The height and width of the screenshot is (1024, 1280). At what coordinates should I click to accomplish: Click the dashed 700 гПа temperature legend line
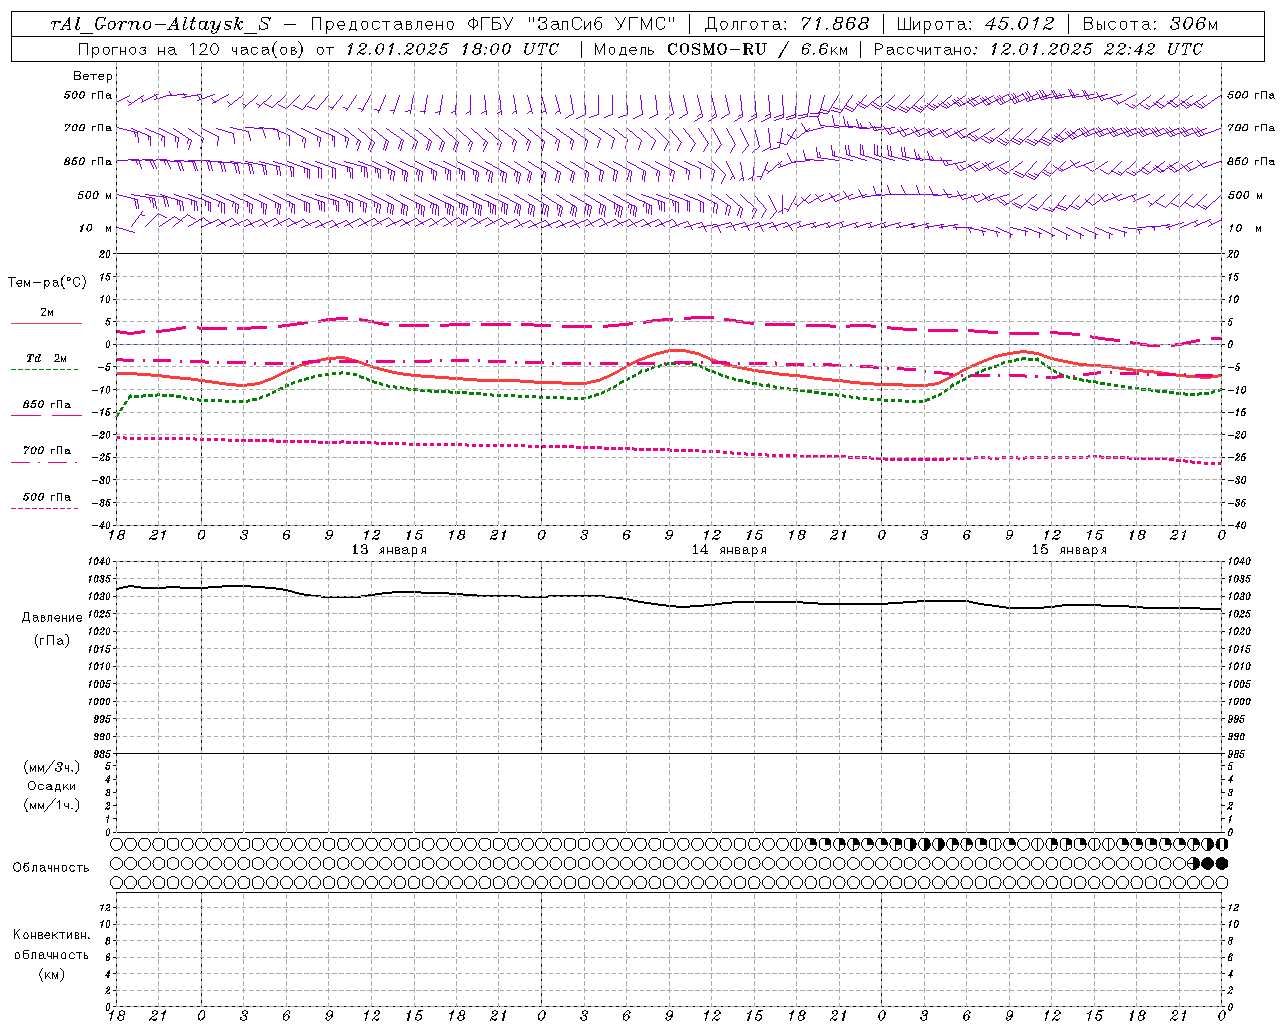pyautogui.click(x=46, y=462)
